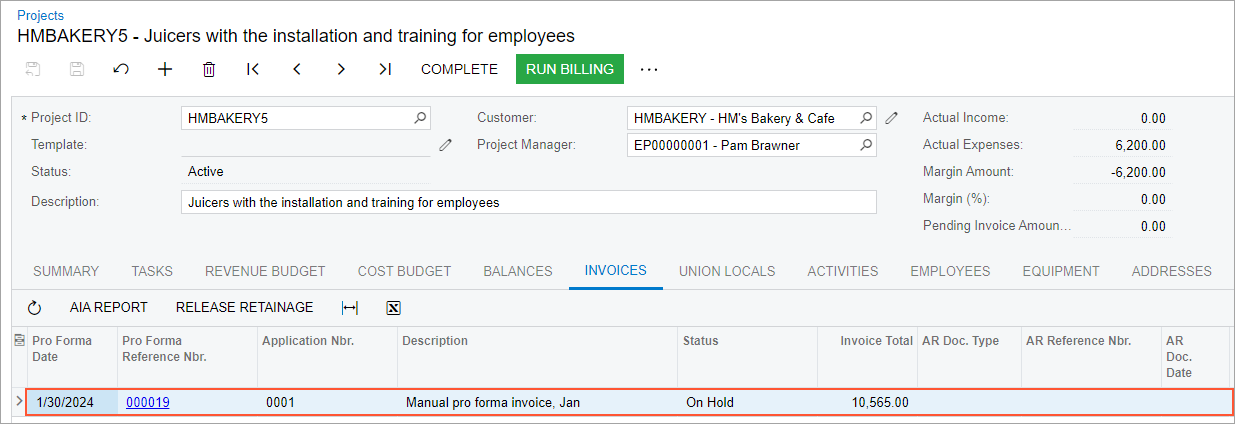Go to the first record

tap(253, 69)
